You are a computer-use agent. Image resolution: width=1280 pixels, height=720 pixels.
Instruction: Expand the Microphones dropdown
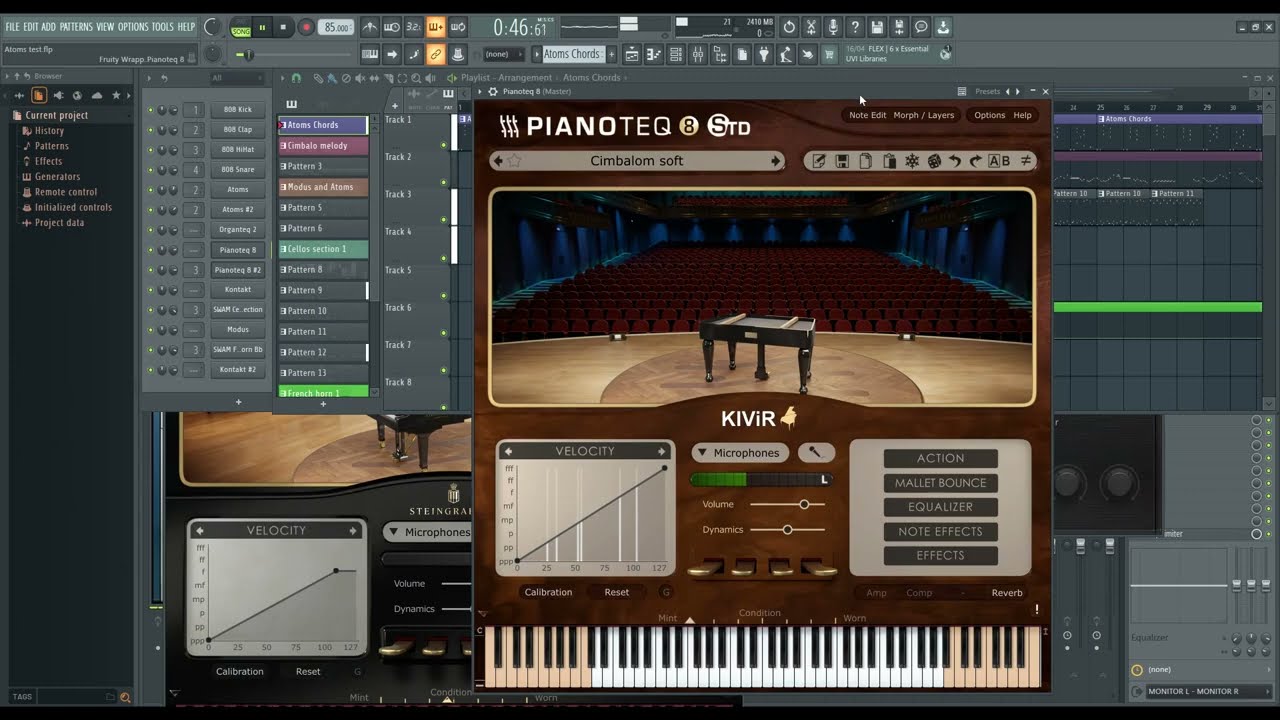(x=740, y=453)
